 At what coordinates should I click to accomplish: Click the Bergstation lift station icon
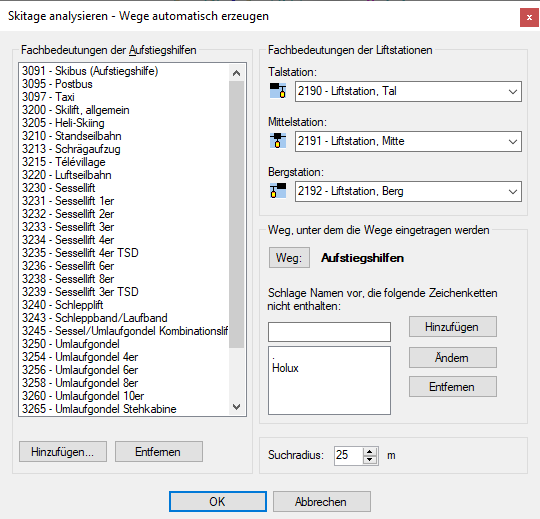coord(278,191)
